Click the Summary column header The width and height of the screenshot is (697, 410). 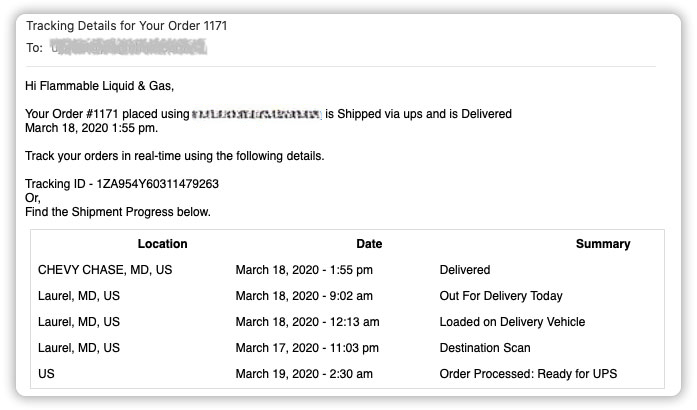pyautogui.click(x=603, y=244)
